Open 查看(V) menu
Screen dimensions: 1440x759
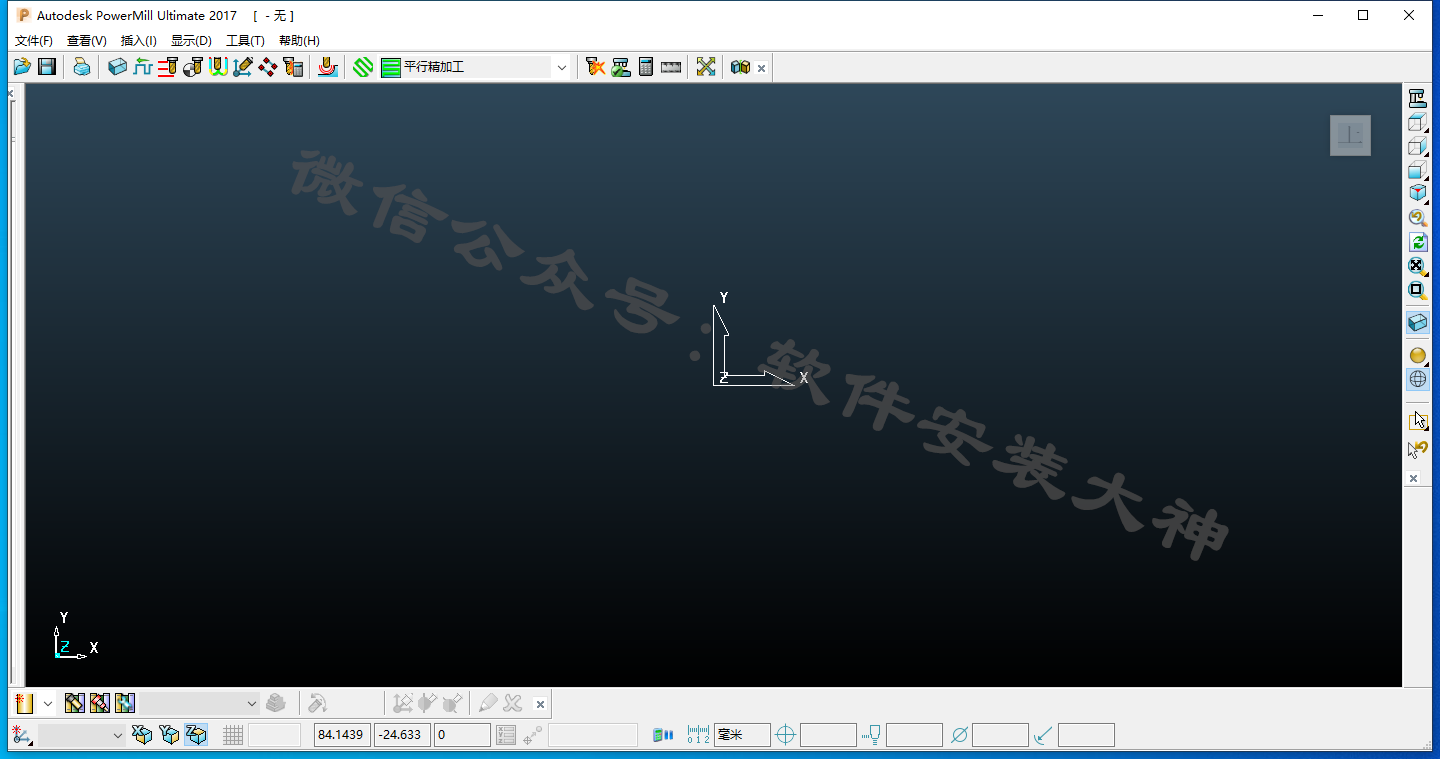pyautogui.click(x=87, y=41)
